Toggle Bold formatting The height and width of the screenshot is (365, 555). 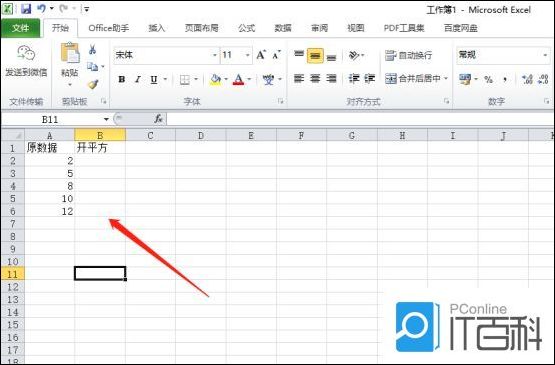(x=121, y=79)
